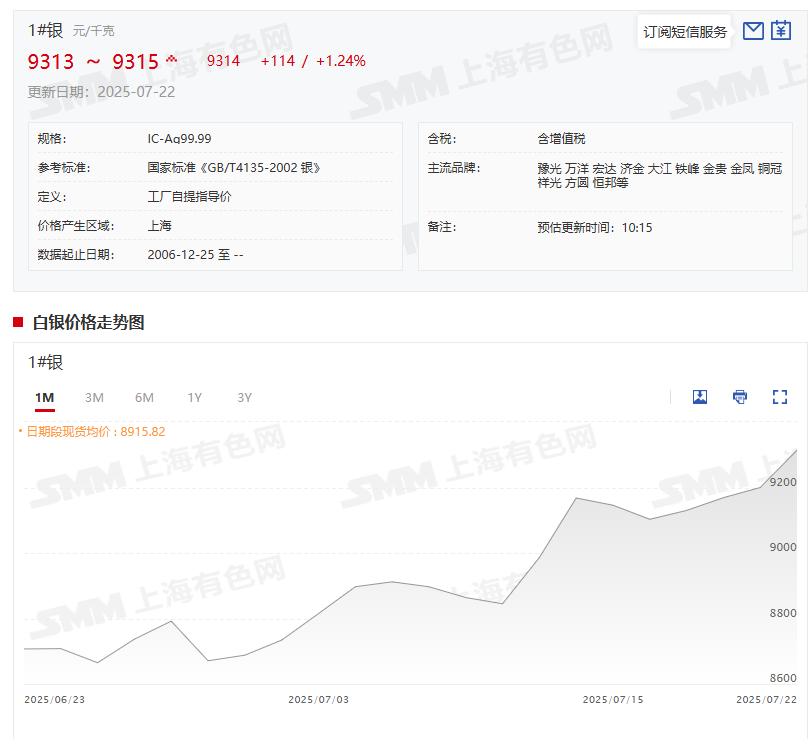Image resolution: width=808 pixels, height=739 pixels.
Task: Click the 2025/06/23 start date label
Action: [x=55, y=700]
